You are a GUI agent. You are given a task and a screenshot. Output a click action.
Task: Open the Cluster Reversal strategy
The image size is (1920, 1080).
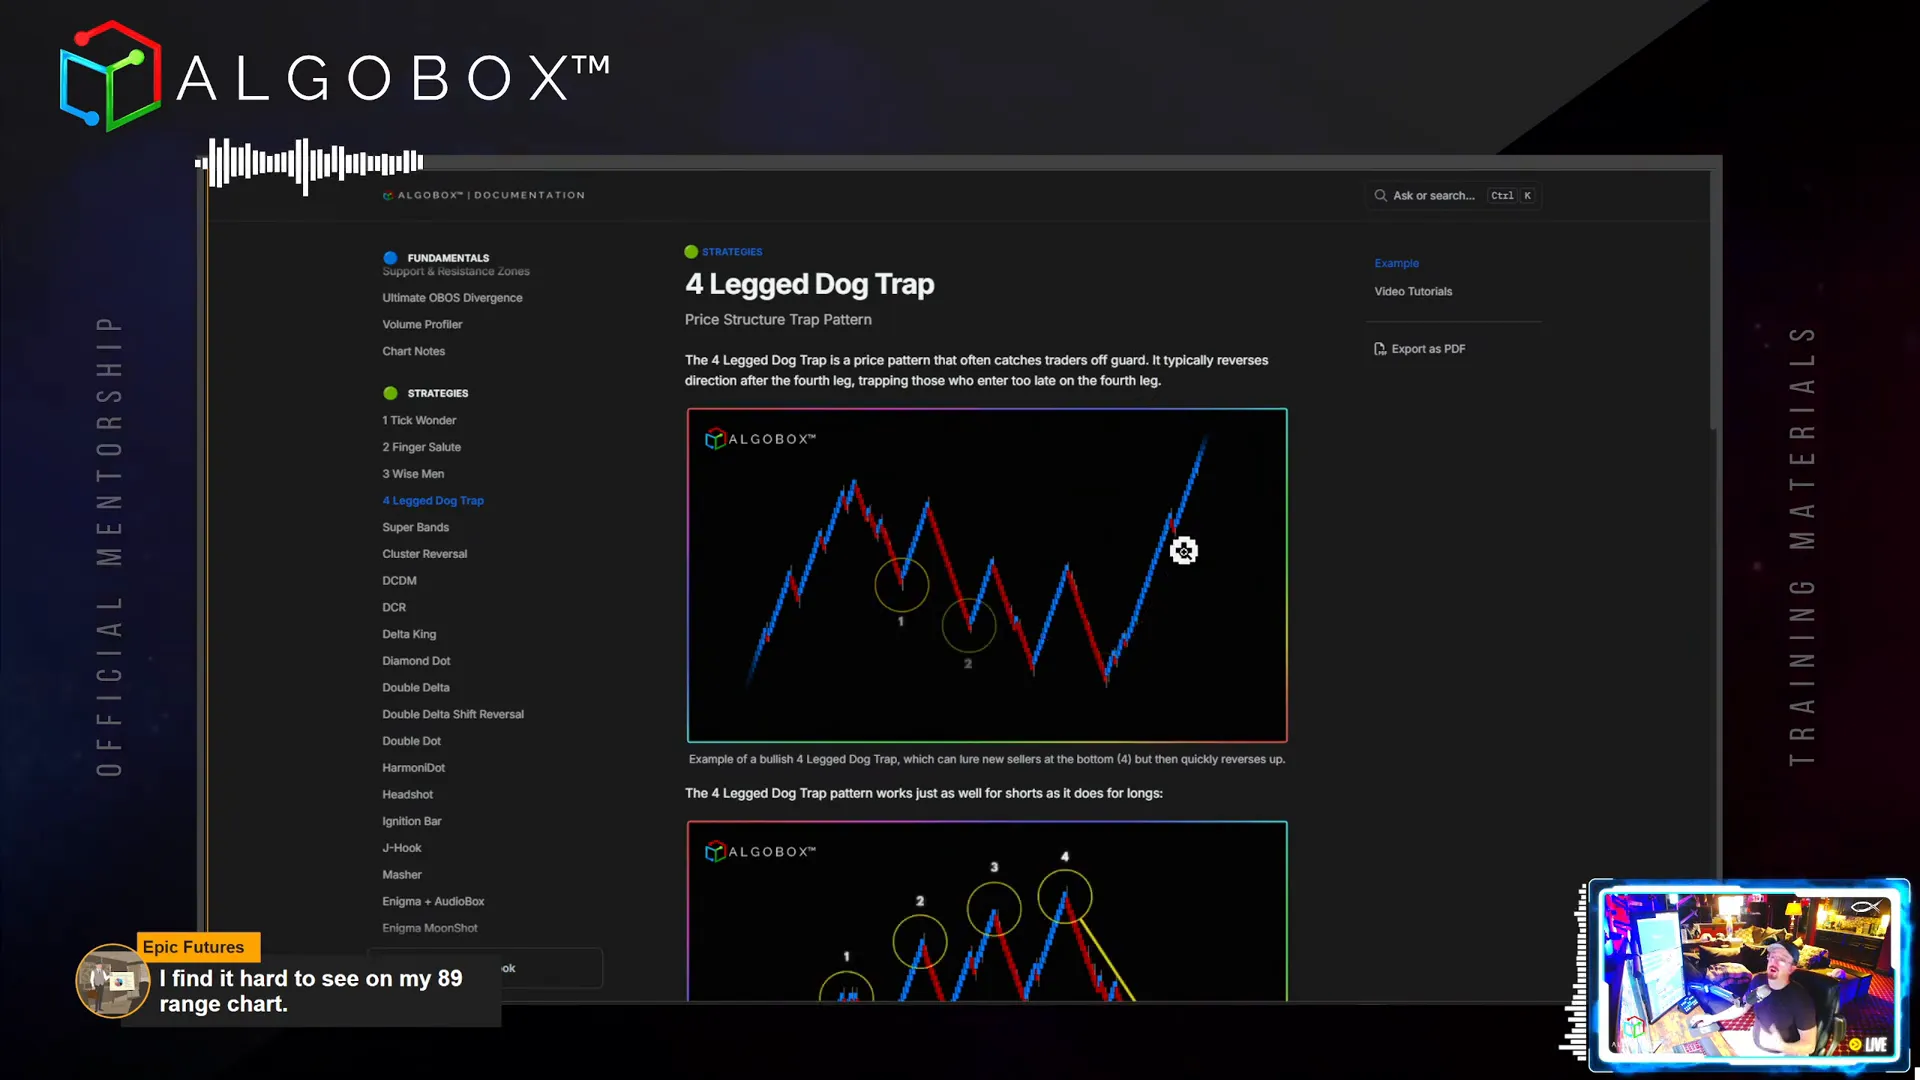[x=424, y=554]
